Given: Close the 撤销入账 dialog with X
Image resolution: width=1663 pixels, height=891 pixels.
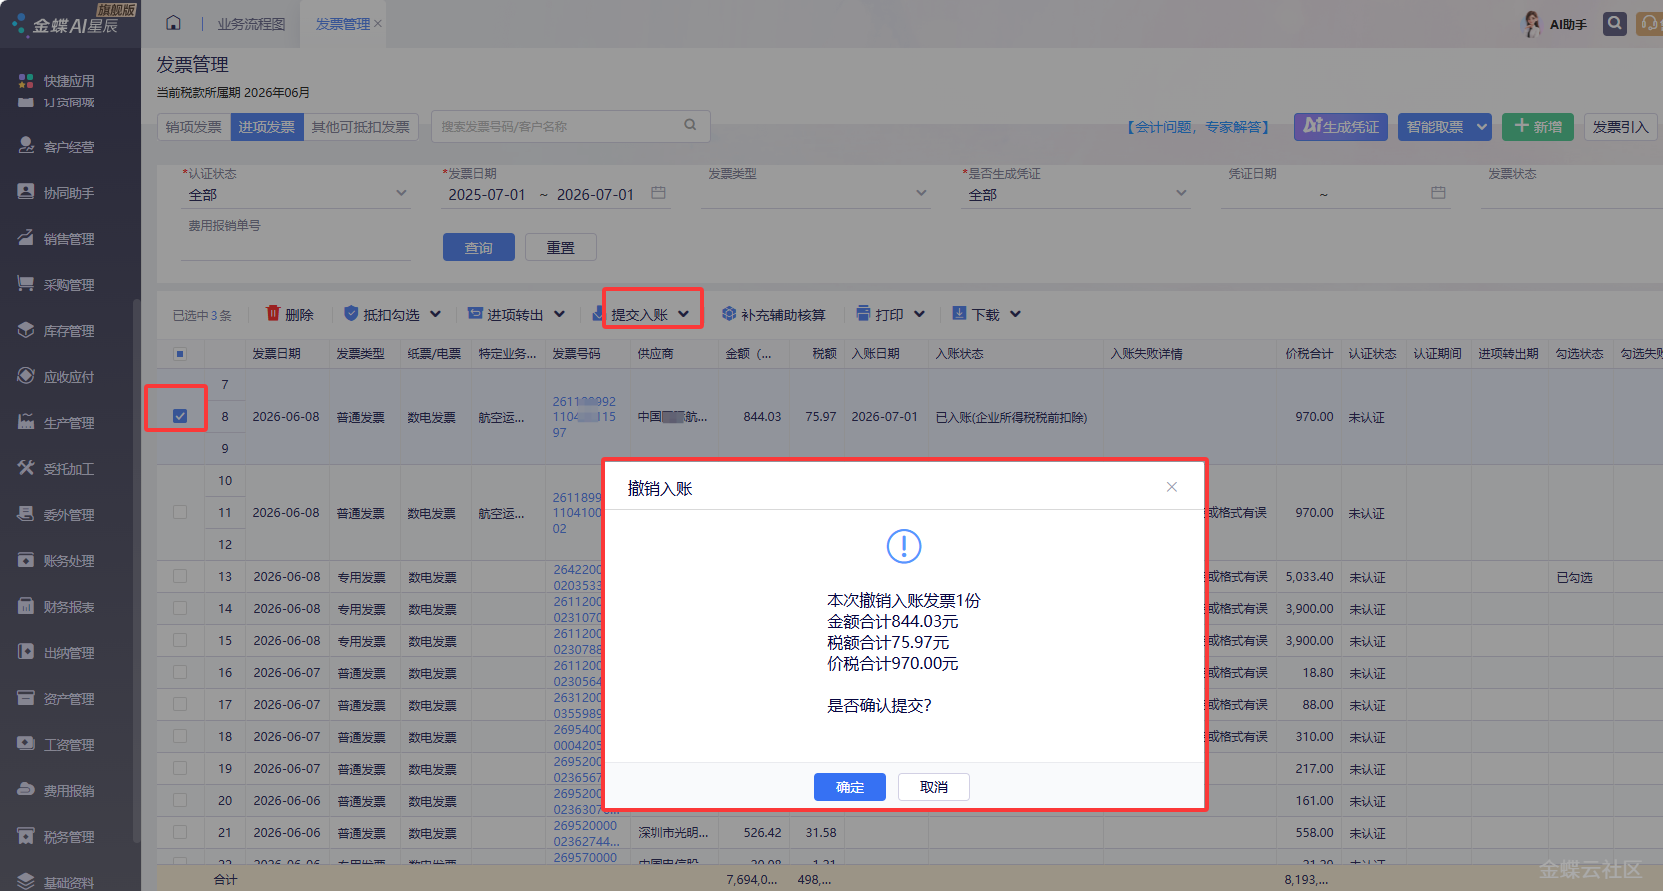Looking at the screenshot, I should tap(1172, 487).
